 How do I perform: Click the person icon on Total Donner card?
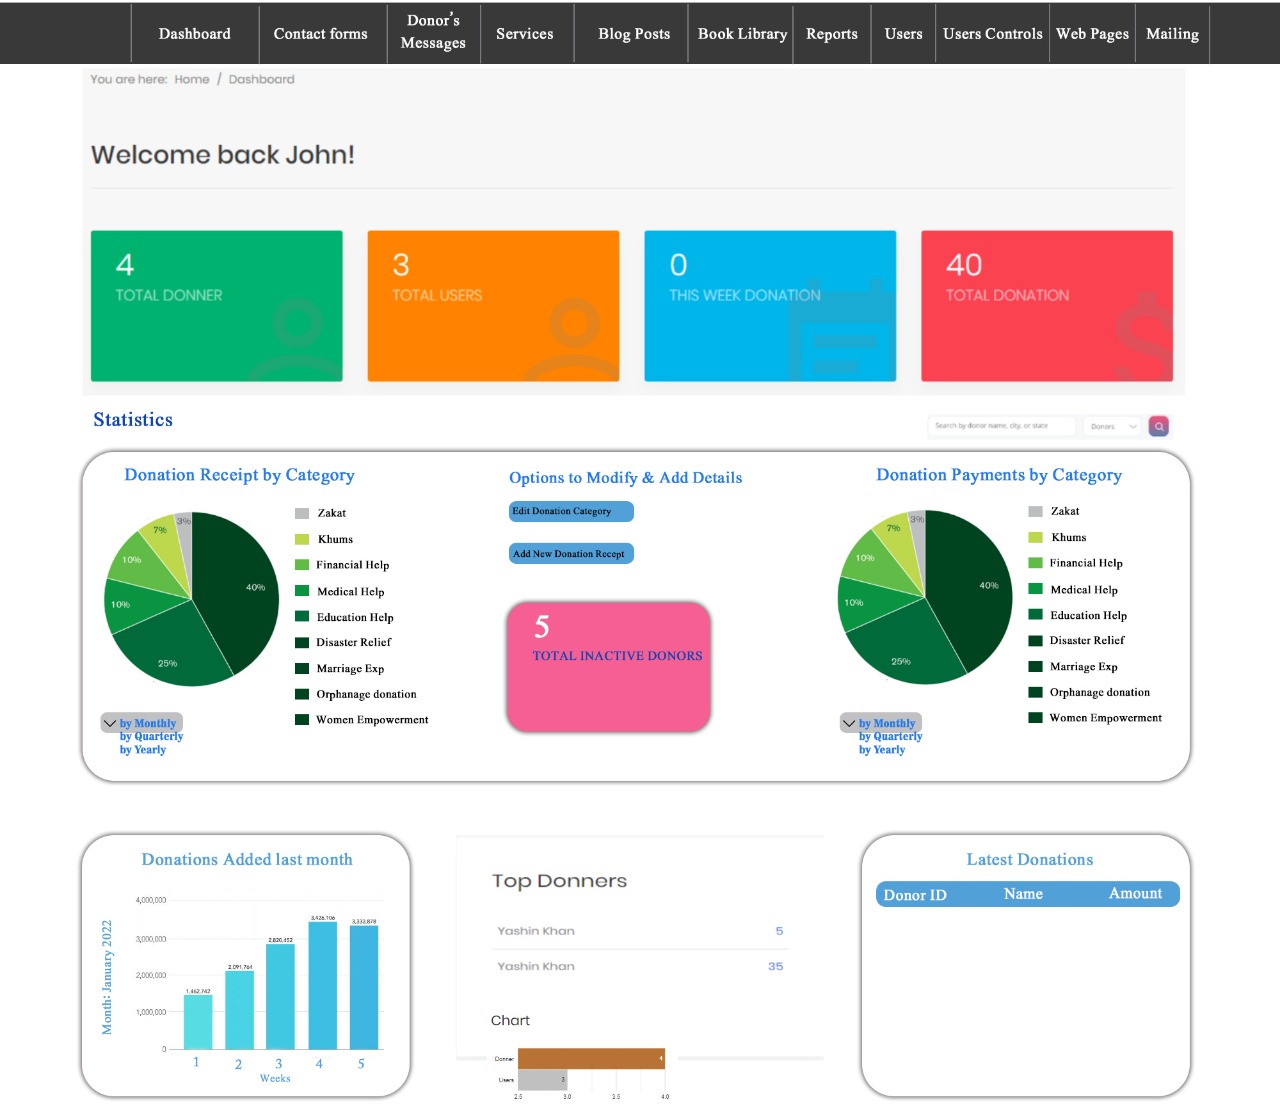pos(297,340)
